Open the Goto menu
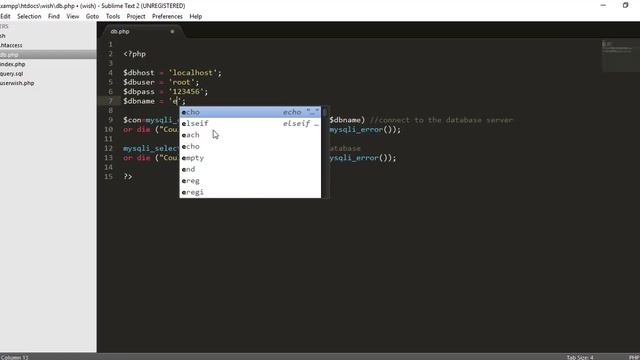640x360 pixels. click(x=92, y=16)
